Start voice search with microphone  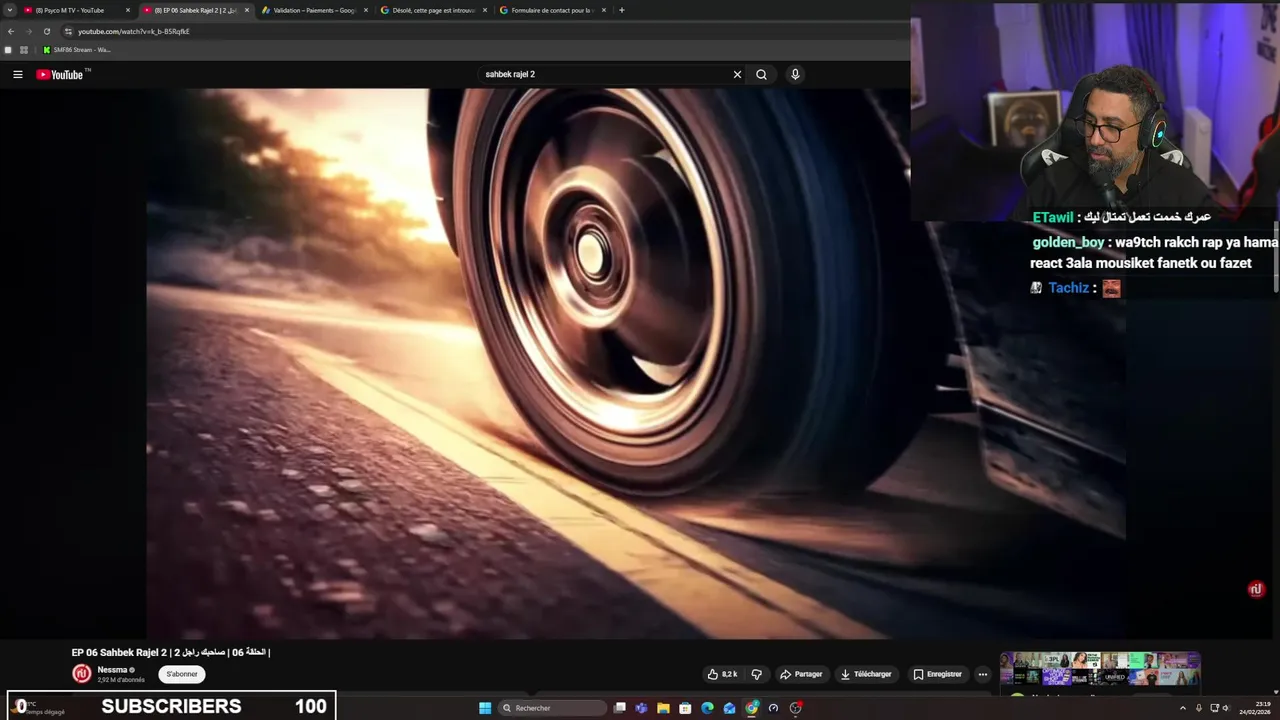795,74
